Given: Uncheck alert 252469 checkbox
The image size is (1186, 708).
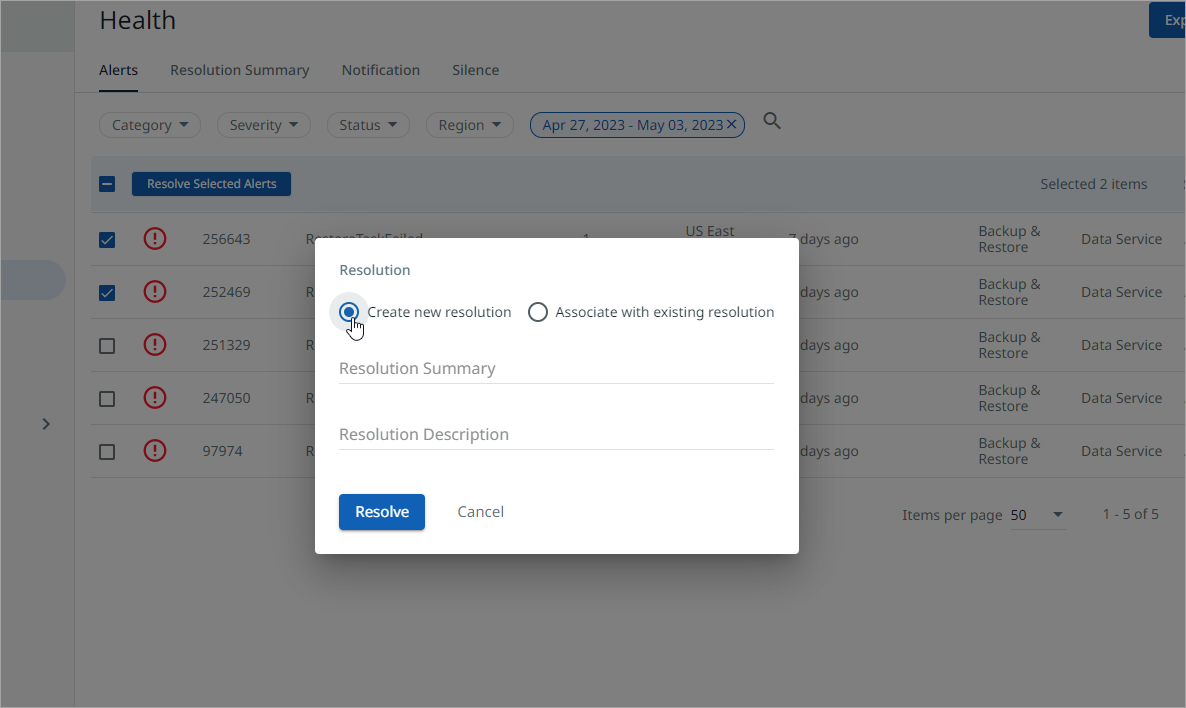Looking at the screenshot, I should pyautogui.click(x=107, y=293).
